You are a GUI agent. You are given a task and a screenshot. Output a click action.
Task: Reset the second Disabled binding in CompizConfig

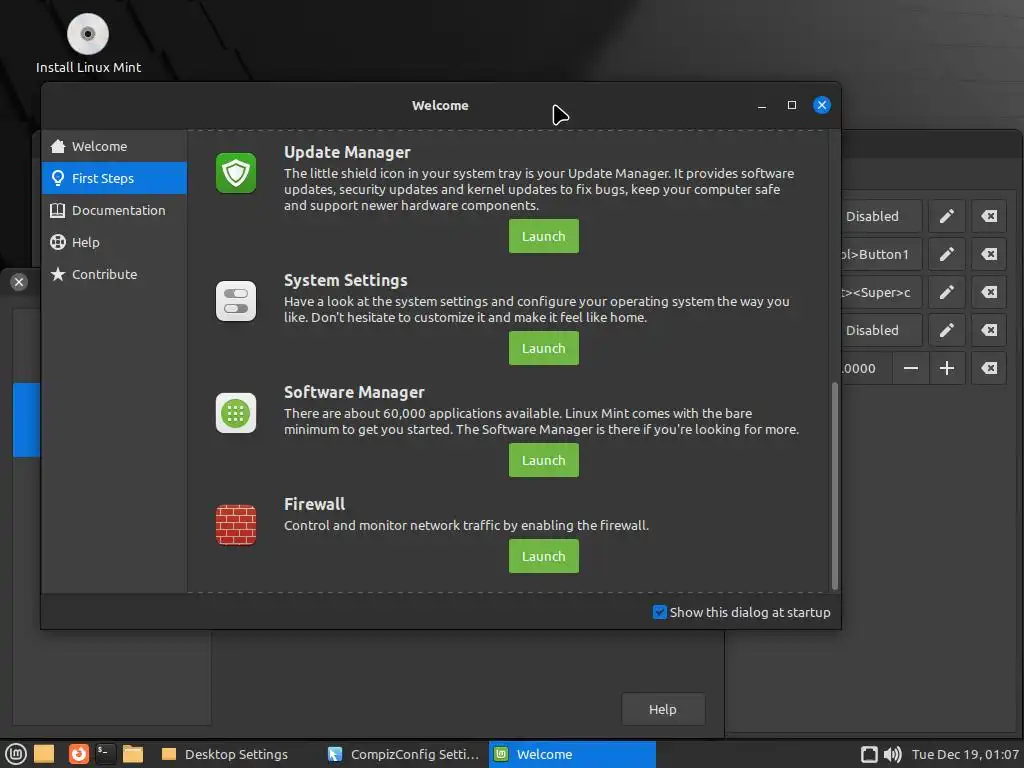pyautogui.click(x=989, y=330)
